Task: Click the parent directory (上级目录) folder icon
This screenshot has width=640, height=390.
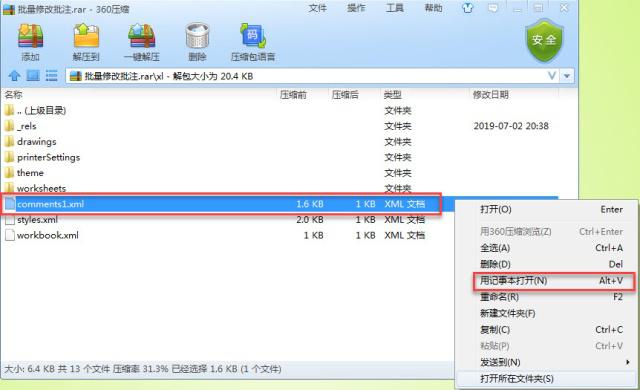Action: 9,111
